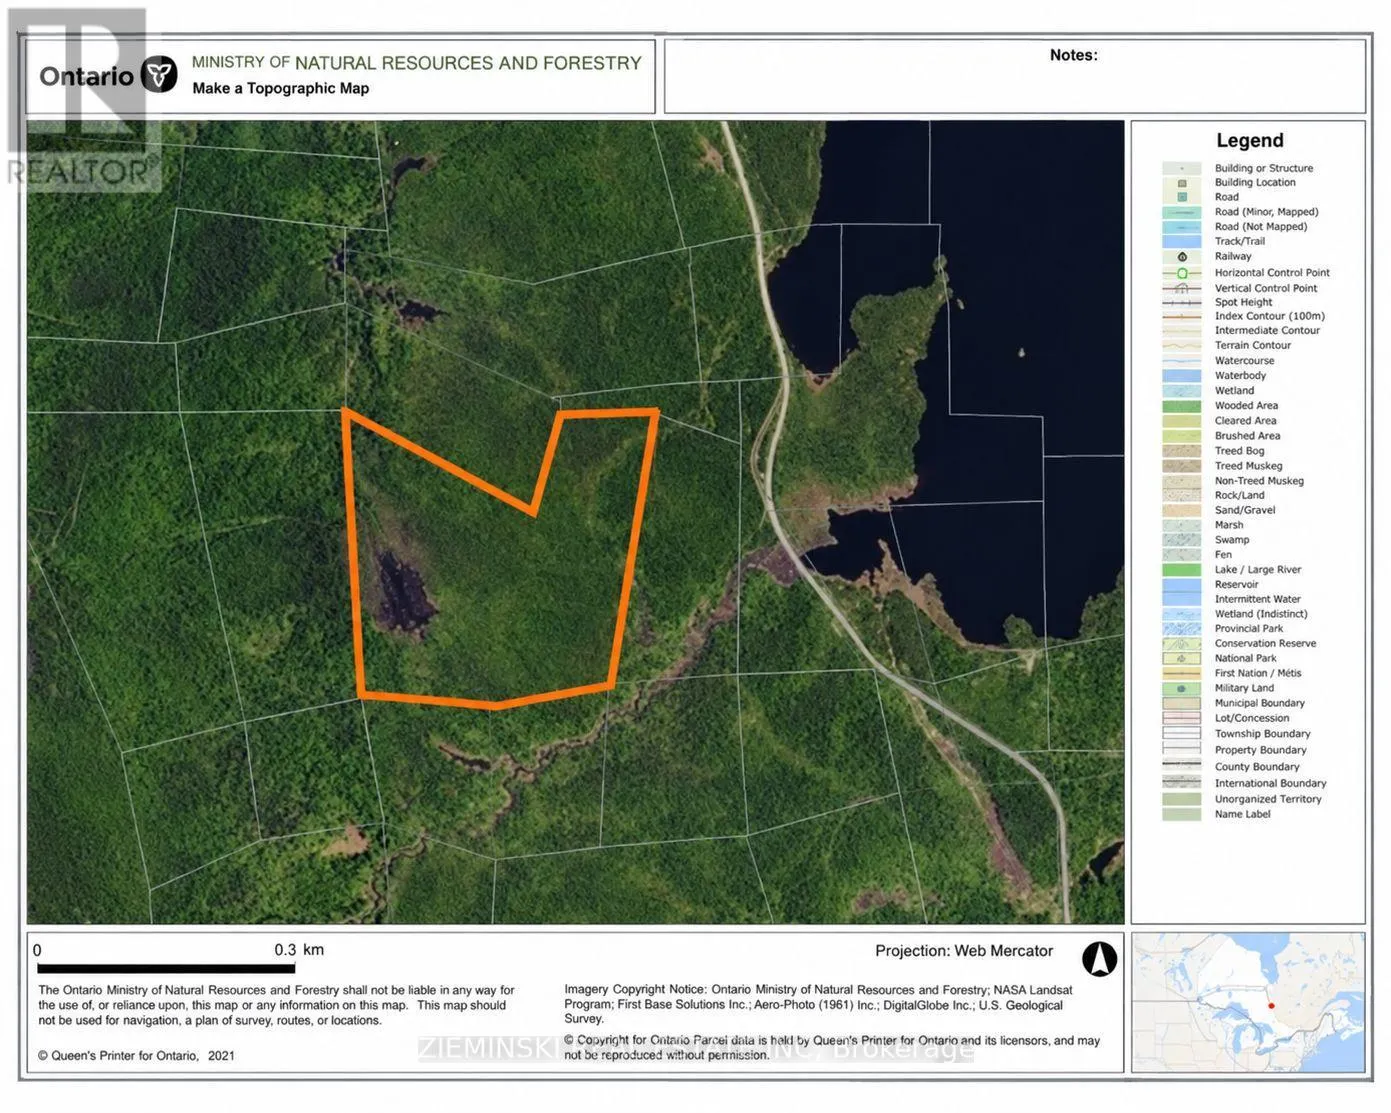Select the Conservation Reserve legend symbol
The image size is (1391, 1113).
tap(1182, 644)
